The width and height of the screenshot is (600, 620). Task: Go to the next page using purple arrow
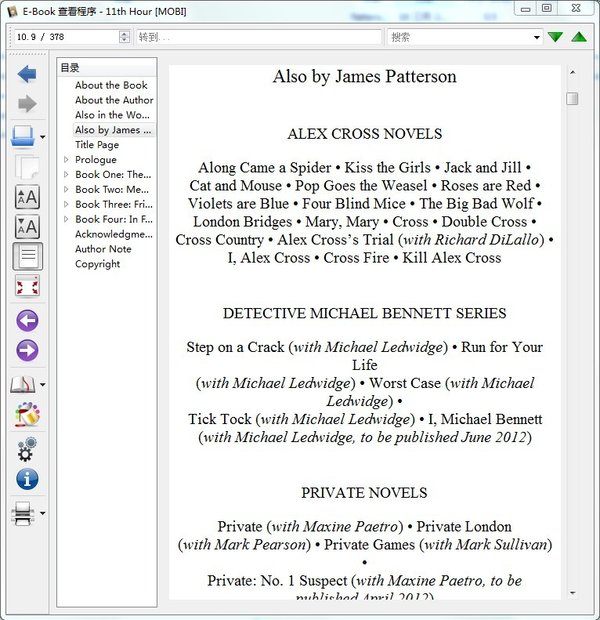click(x=27, y=351)
